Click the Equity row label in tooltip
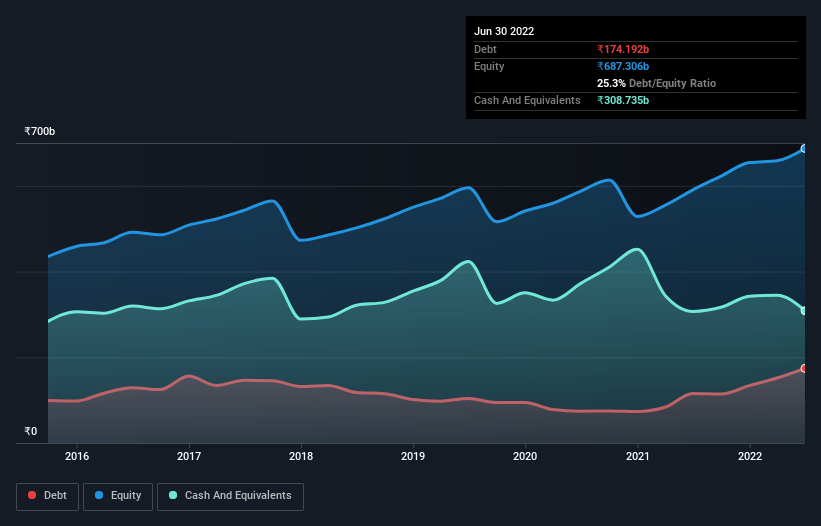 [x=489, y=66]
